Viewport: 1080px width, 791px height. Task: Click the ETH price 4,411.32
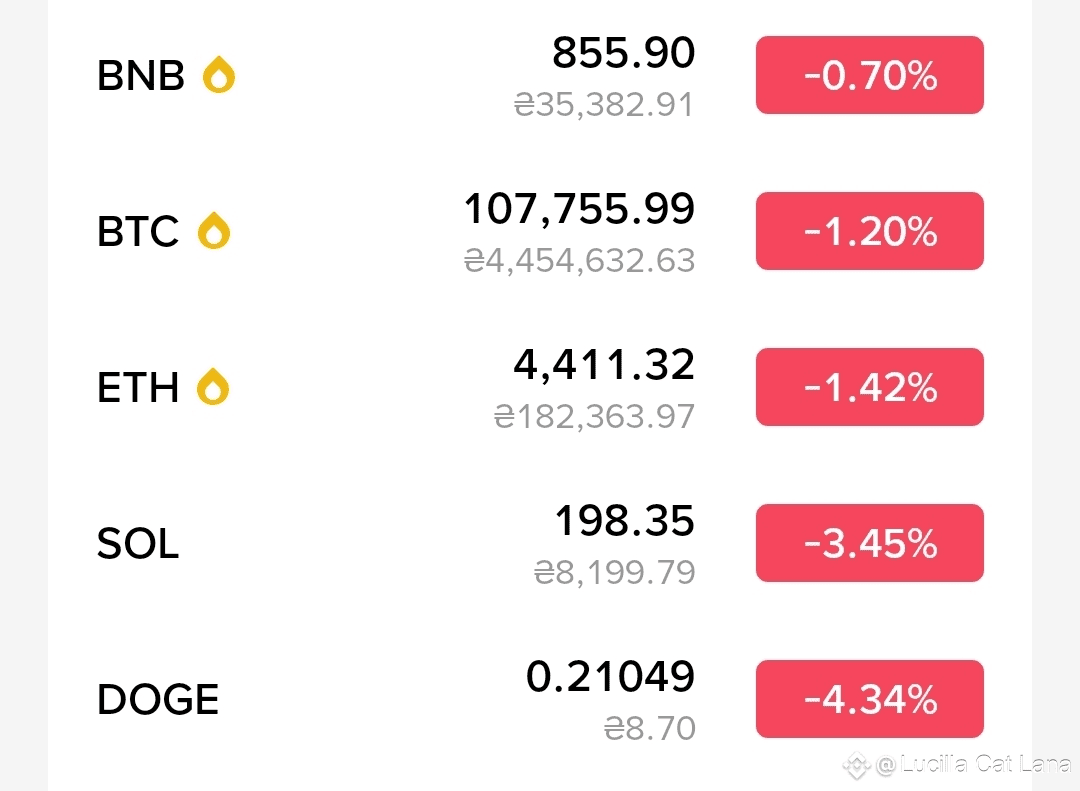click(604, 364)
